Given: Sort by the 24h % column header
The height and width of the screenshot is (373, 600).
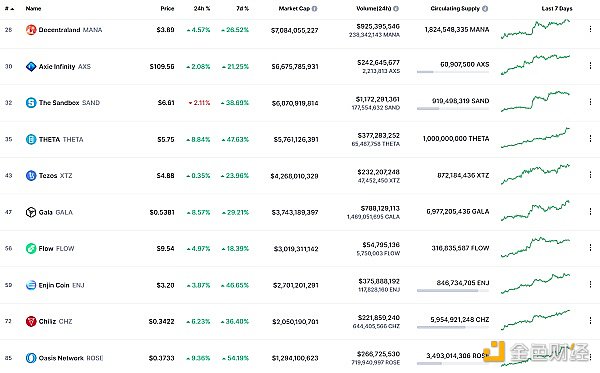Looking at the screenshot, I should coord(202,8).
